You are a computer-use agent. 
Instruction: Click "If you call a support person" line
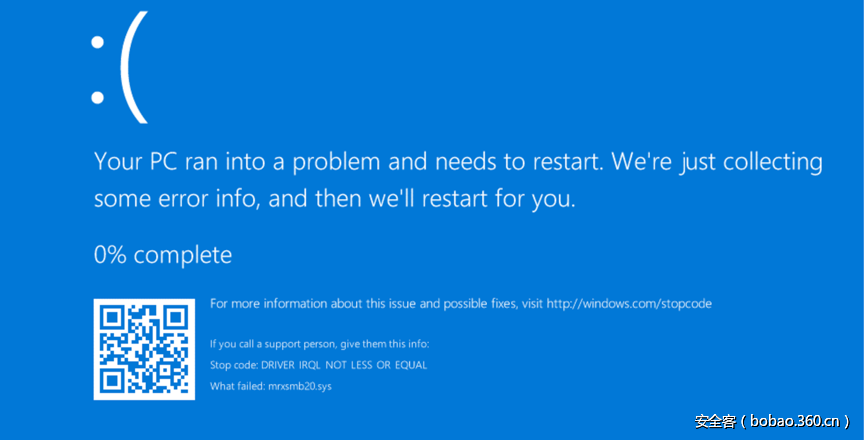[x=319, y=344]
